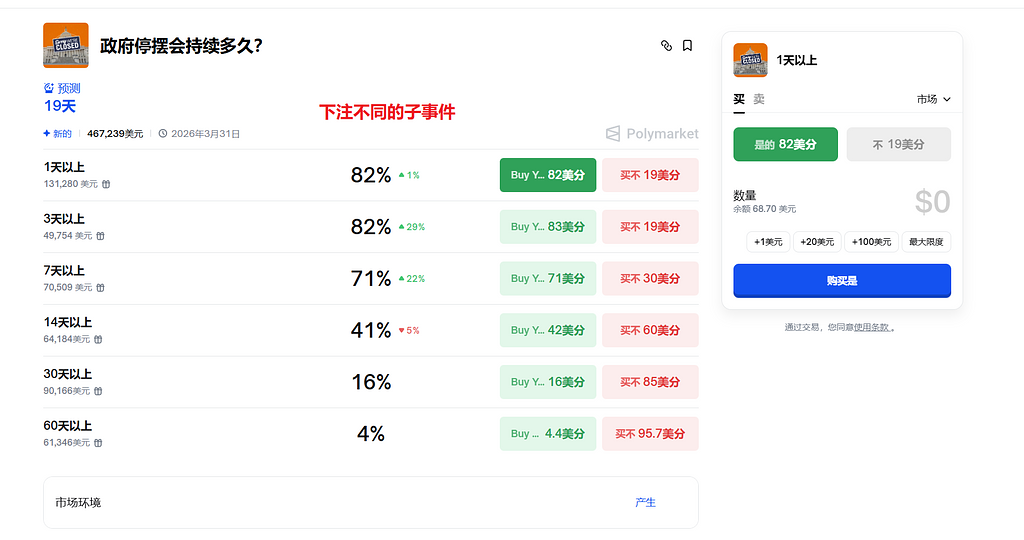Bookmark this market with the bookmark icon
The image size is (1024, 540).
[688, 46]
